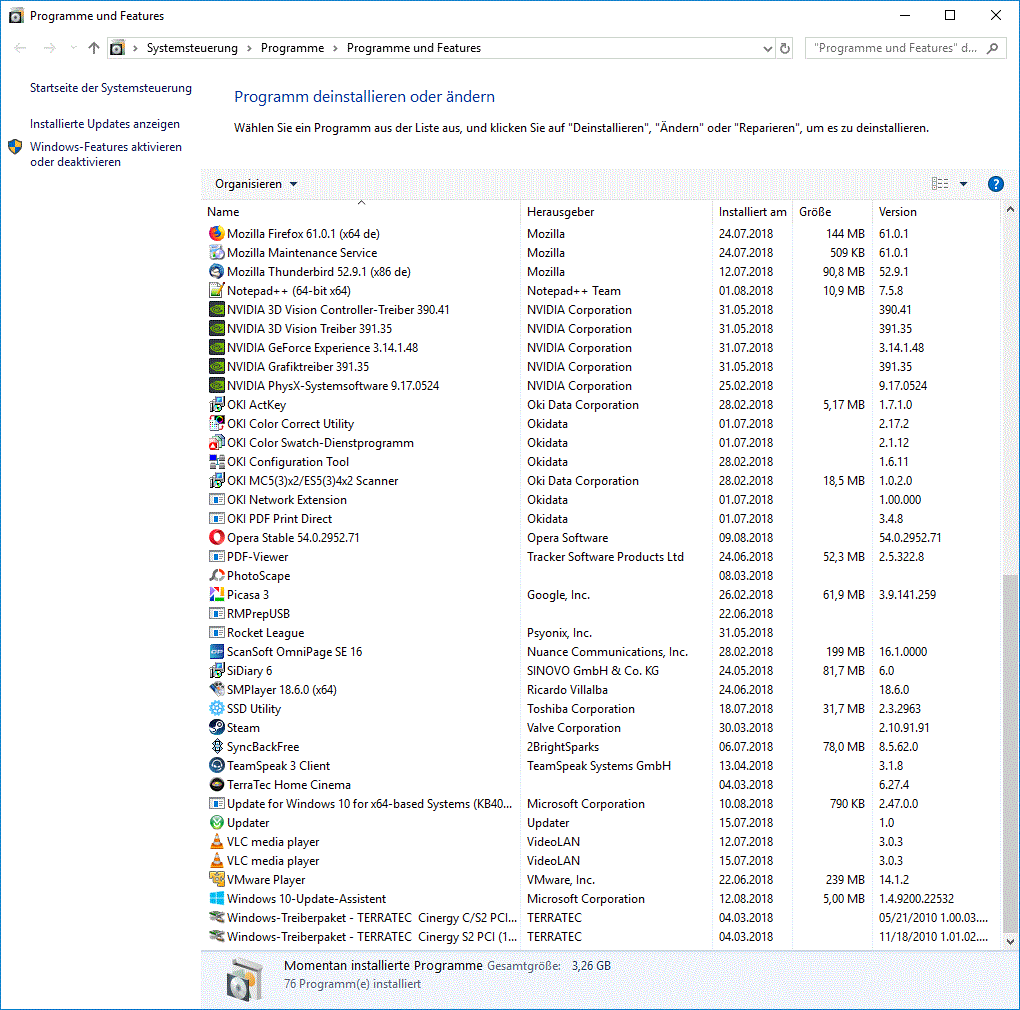This screenshot has width=1020, height=1010.
Task: Select OKI PDF Print Direct entry
Action: [602, 518]
